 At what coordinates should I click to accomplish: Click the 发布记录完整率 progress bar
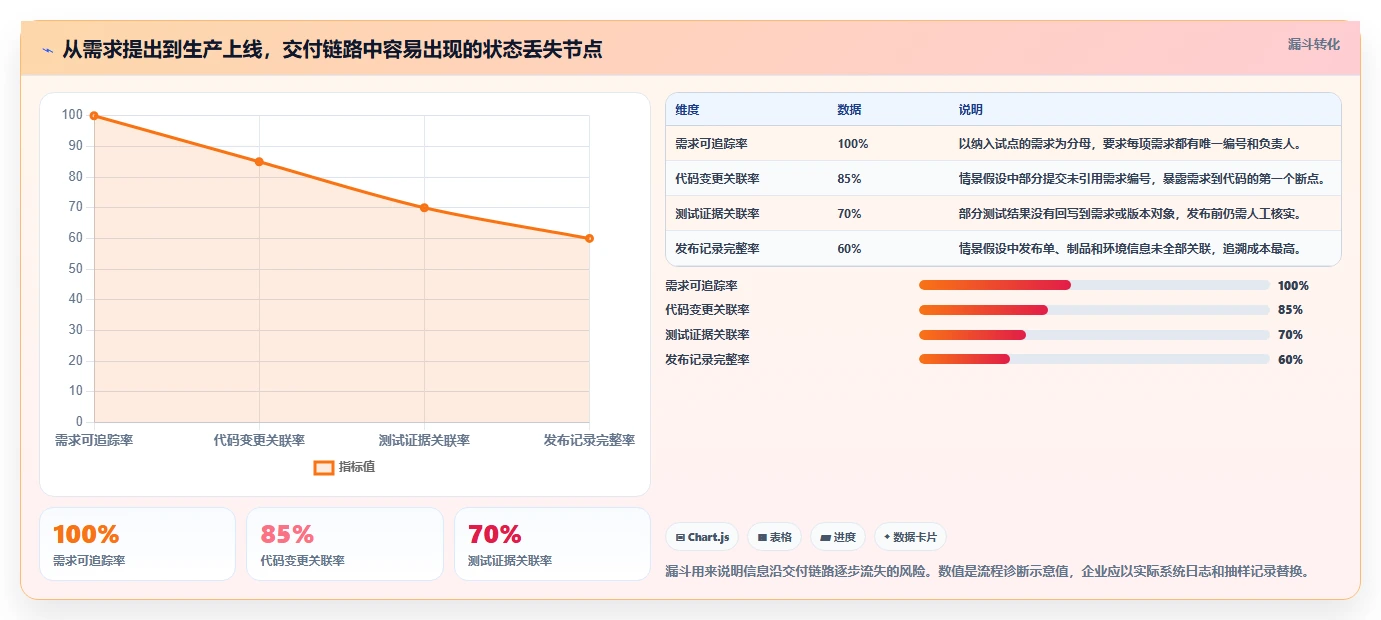1094,359
